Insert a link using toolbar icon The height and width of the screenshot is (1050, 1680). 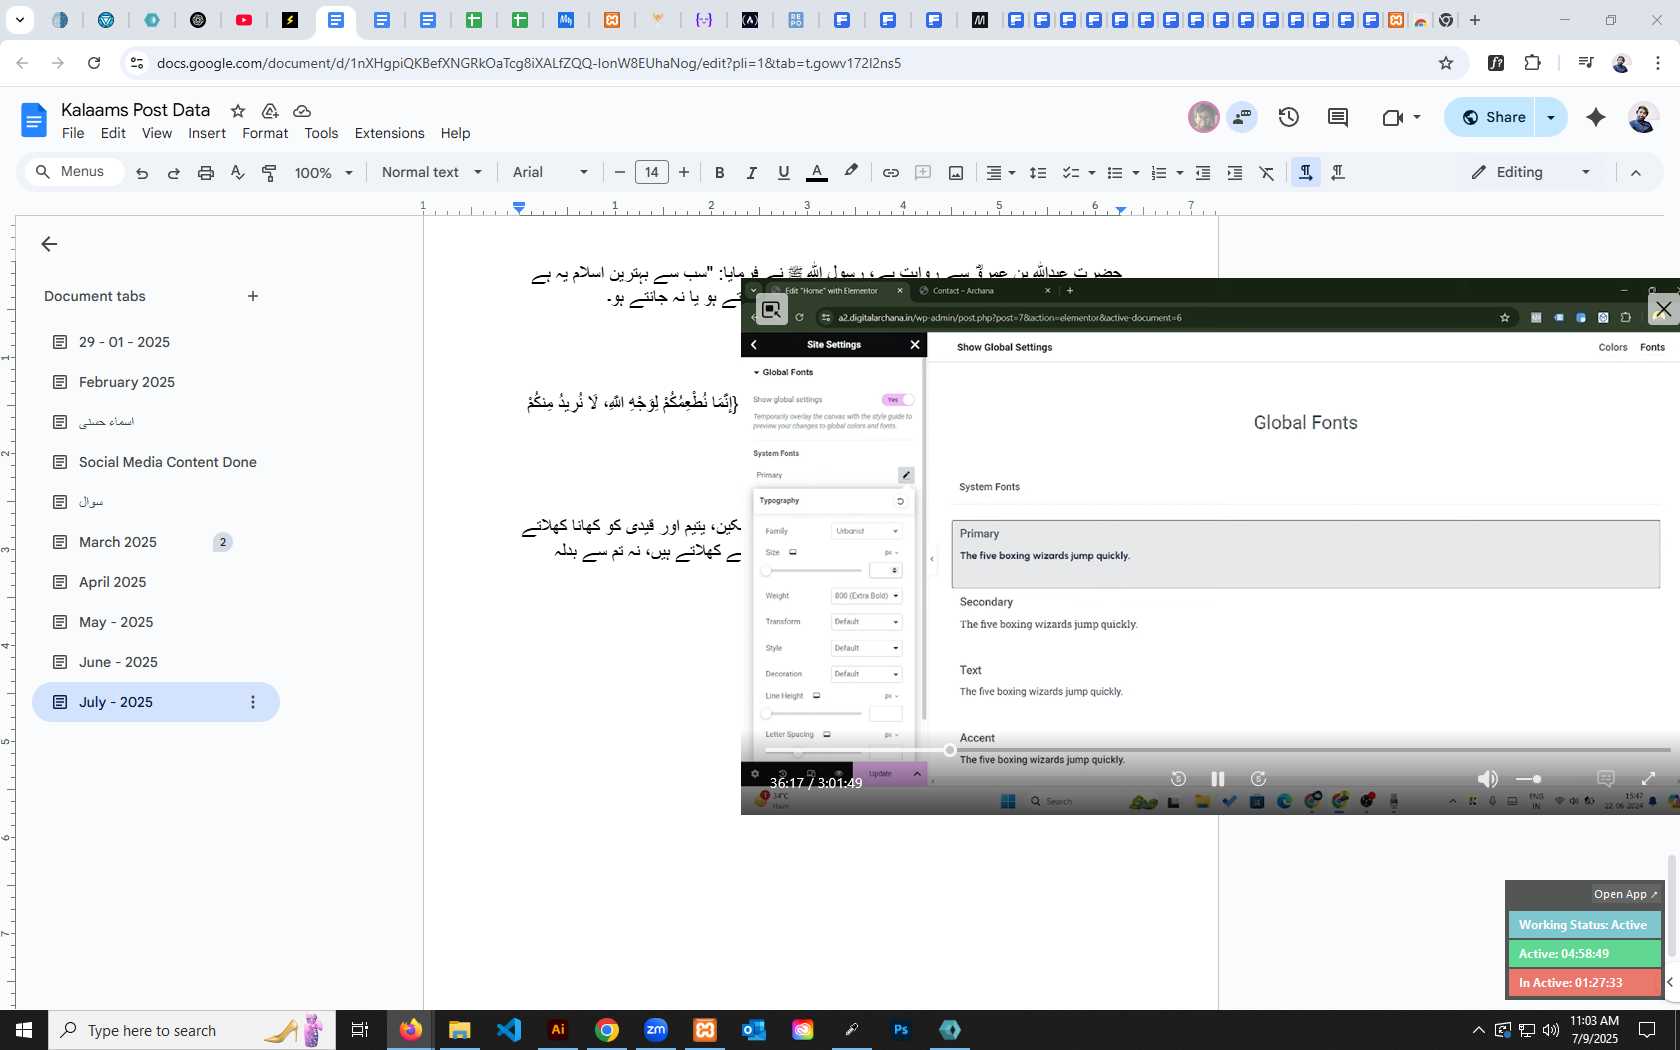click(890, 173)
